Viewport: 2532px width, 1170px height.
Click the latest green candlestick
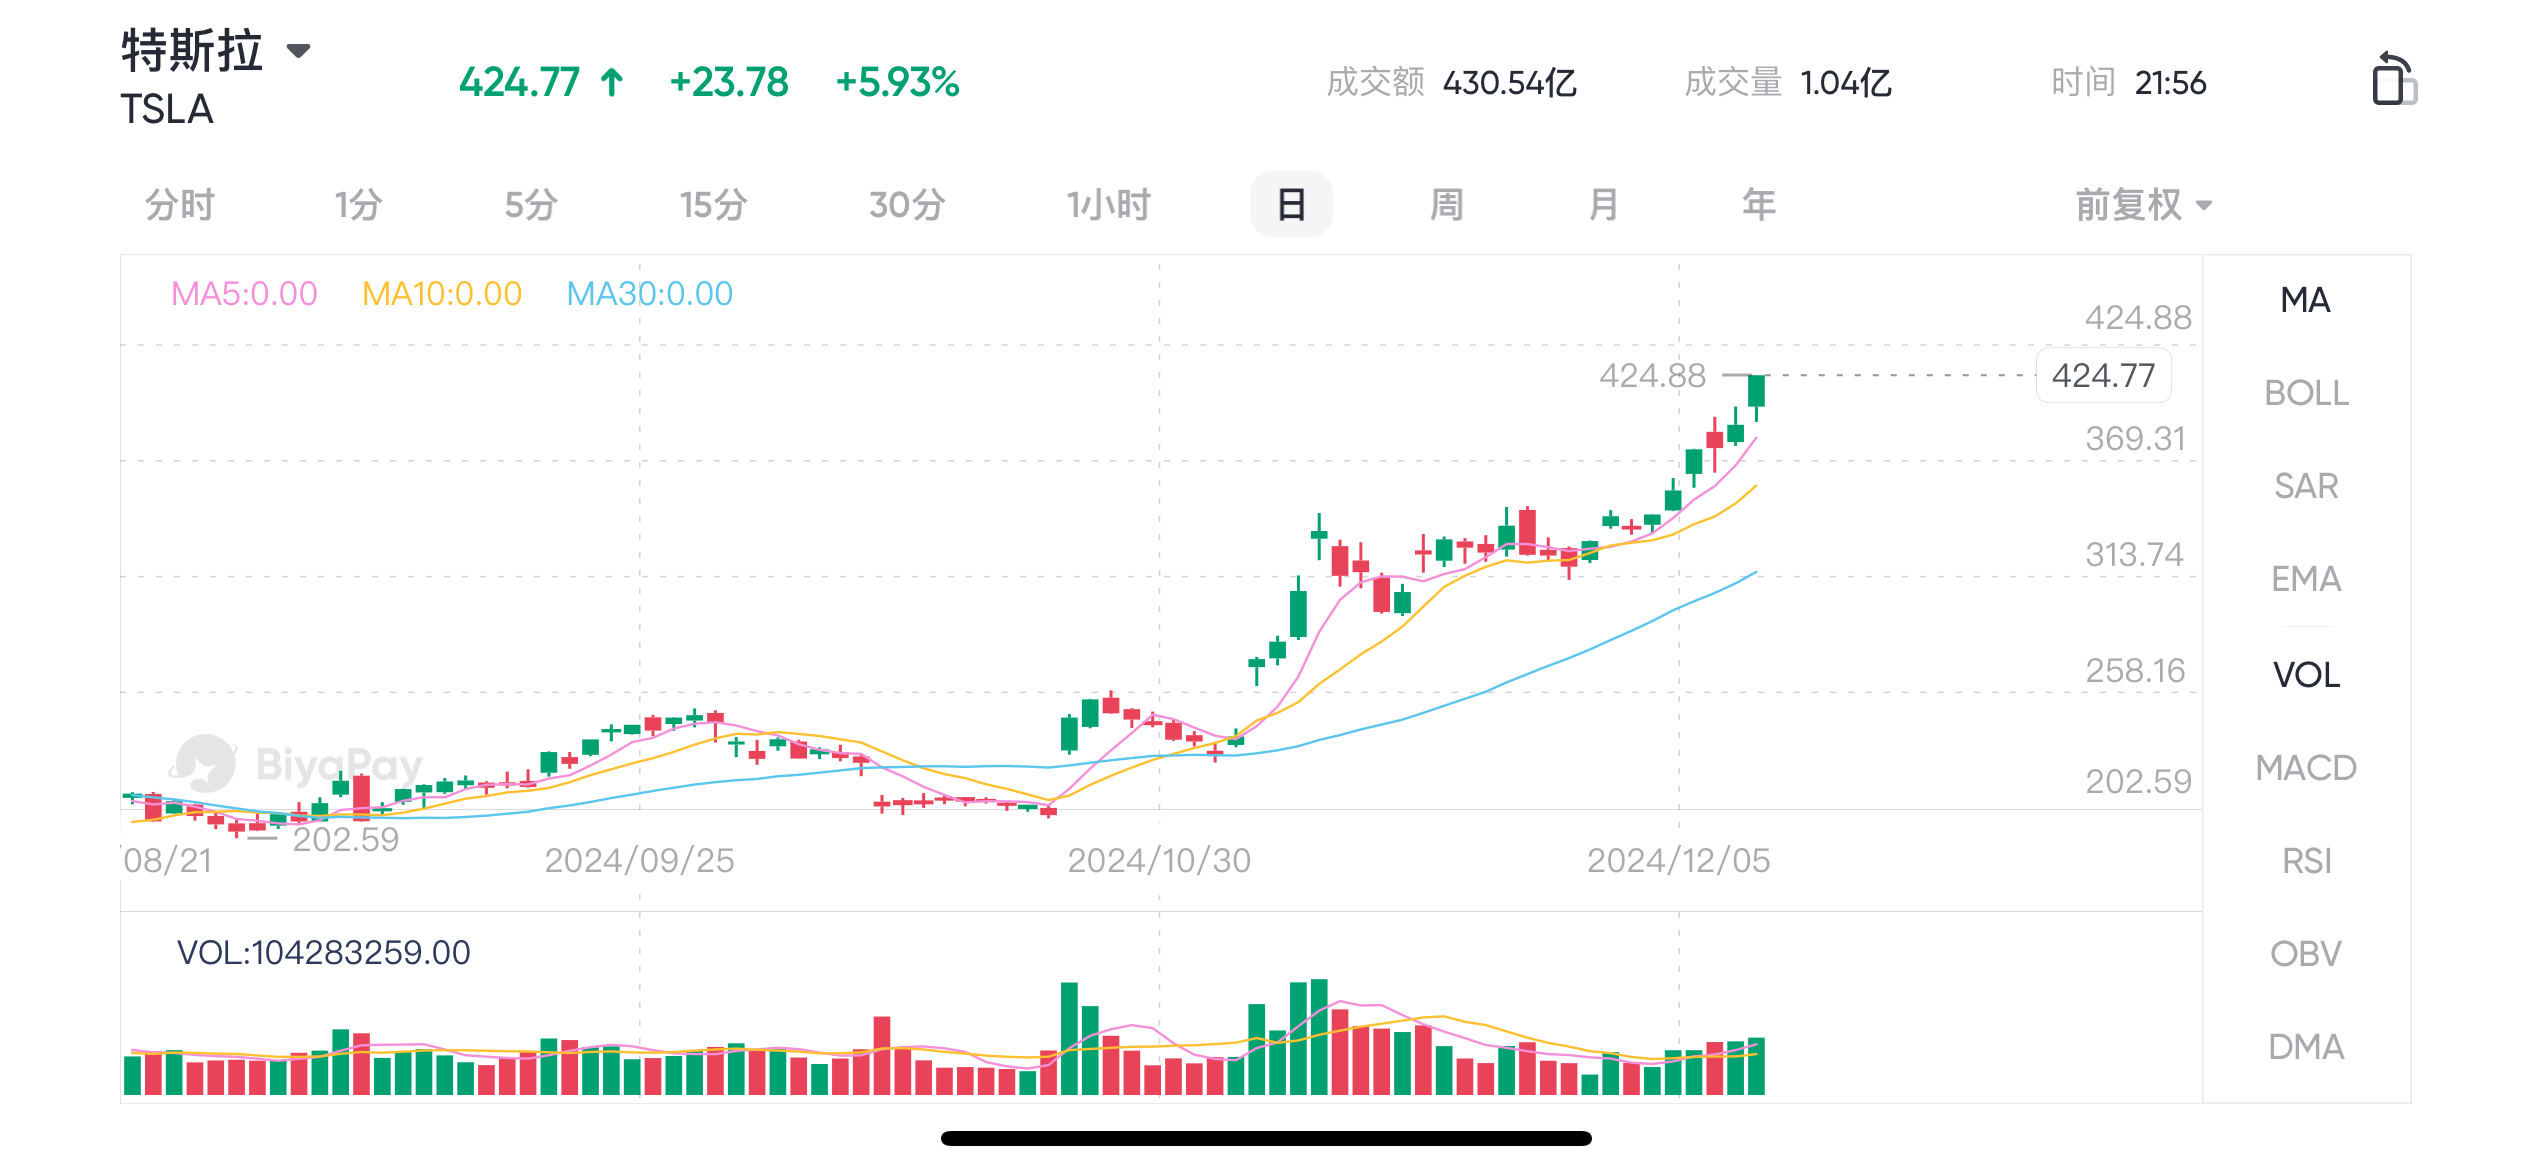(x=1756, y=392)
